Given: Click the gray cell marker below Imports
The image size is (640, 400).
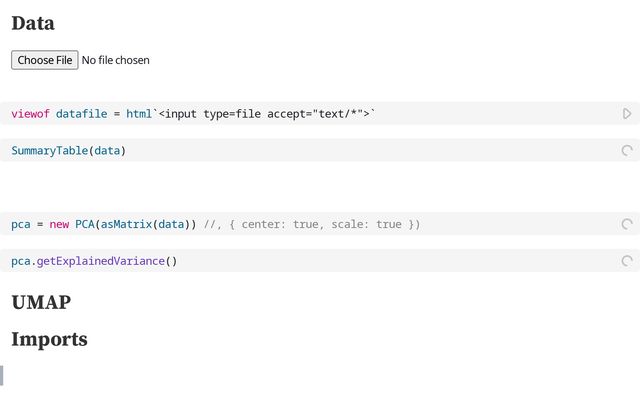Looking at the screenshot, I should (2, 376).
